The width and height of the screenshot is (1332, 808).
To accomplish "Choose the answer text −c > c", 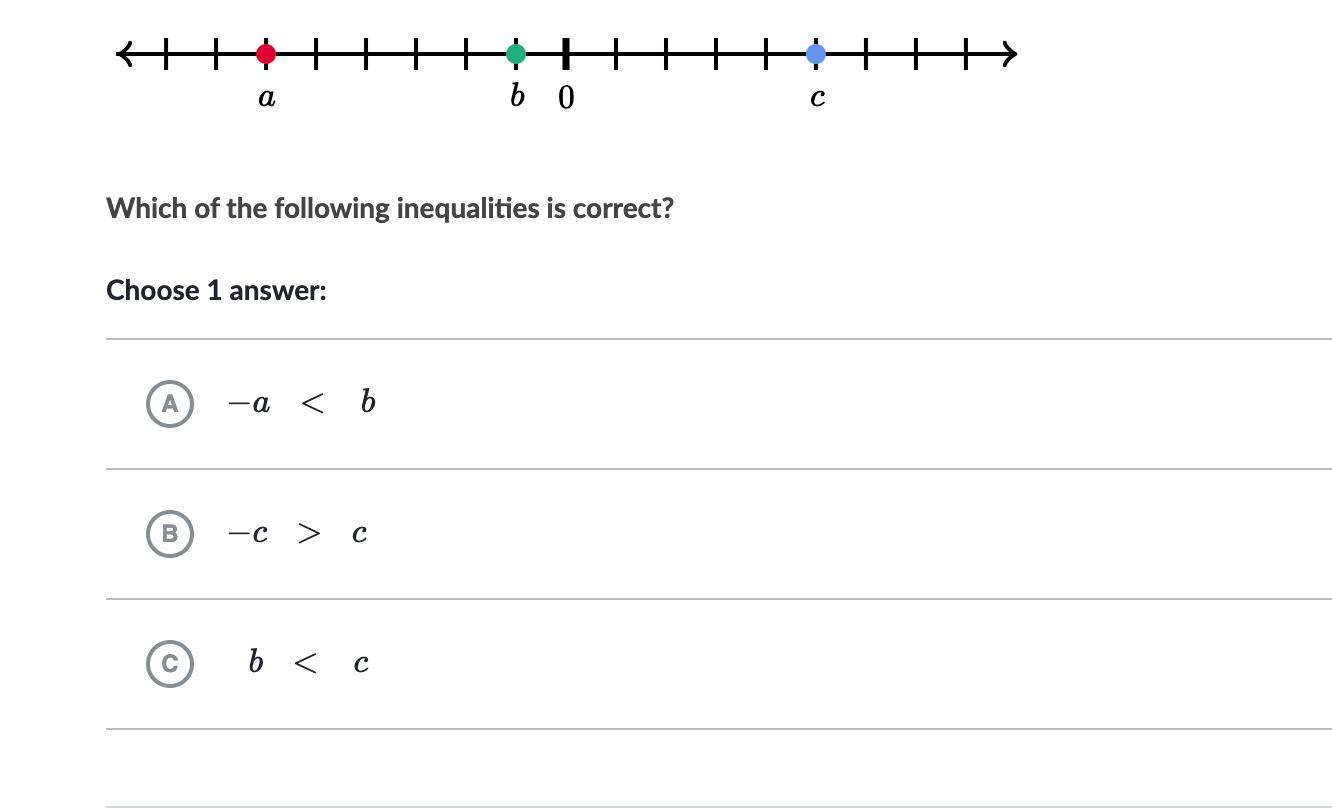I will (x=298, y=534).
